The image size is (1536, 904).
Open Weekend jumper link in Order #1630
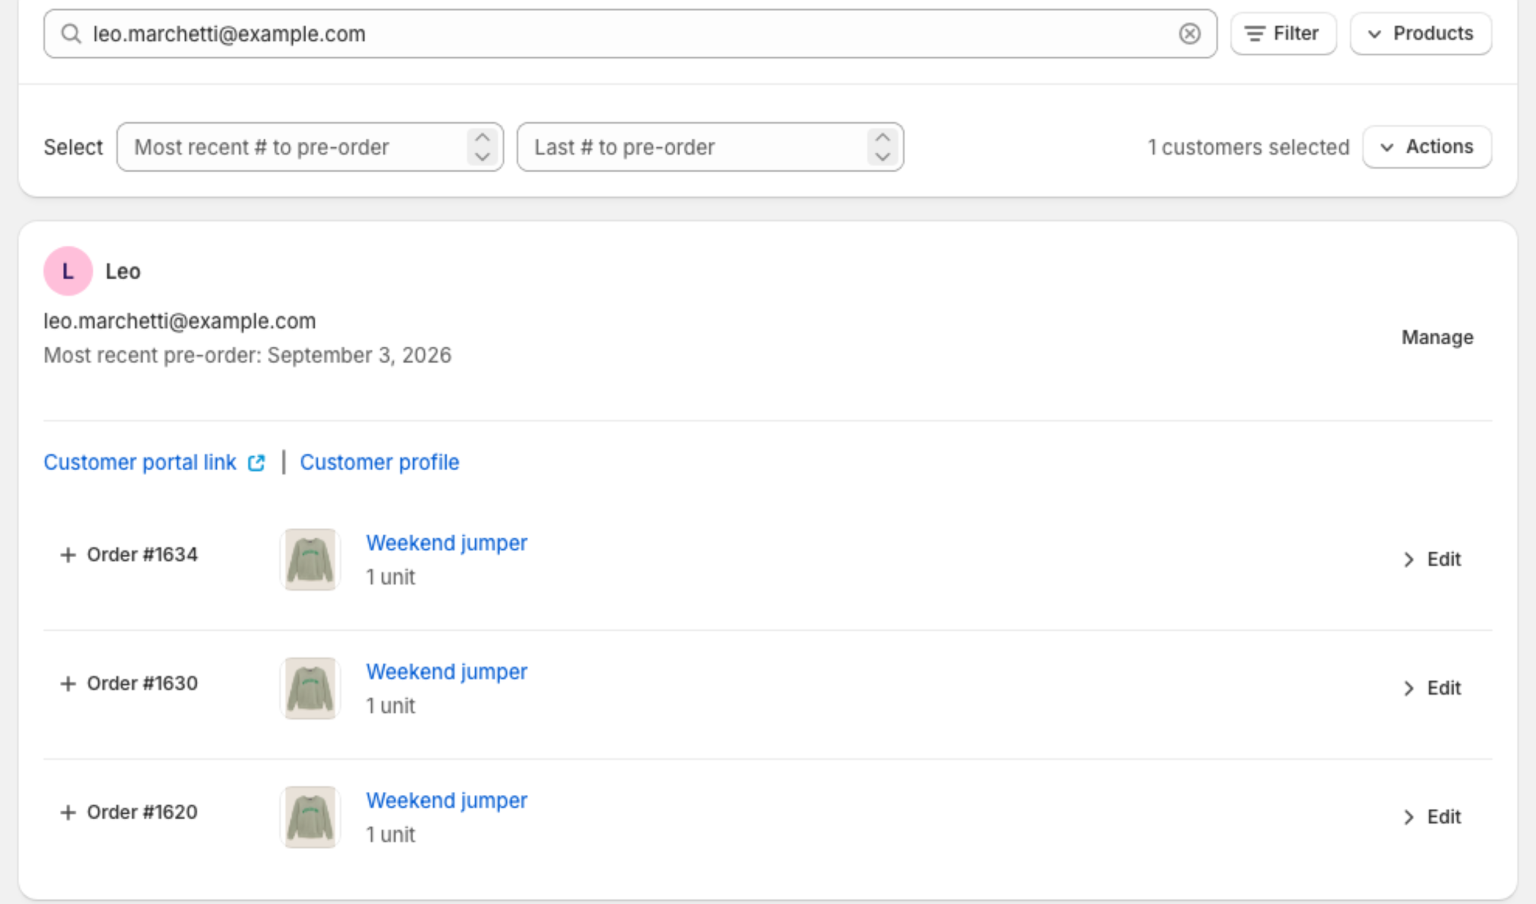click(x=447, y=672)
